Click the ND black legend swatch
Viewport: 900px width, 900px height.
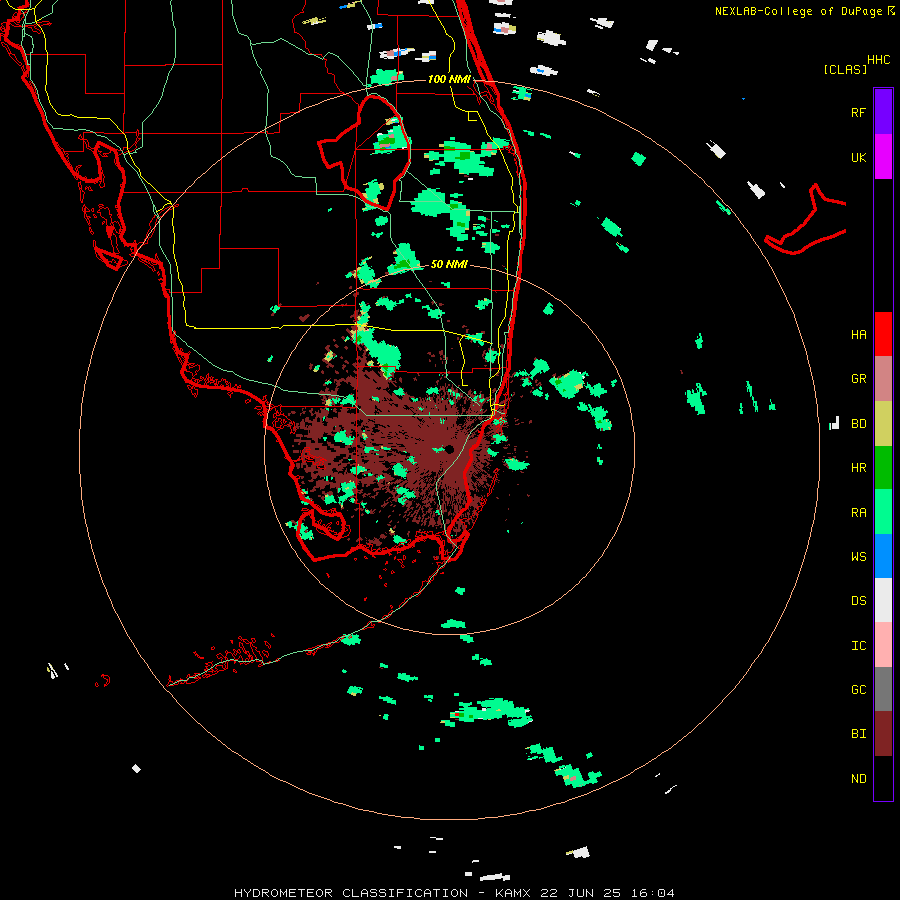883,778
